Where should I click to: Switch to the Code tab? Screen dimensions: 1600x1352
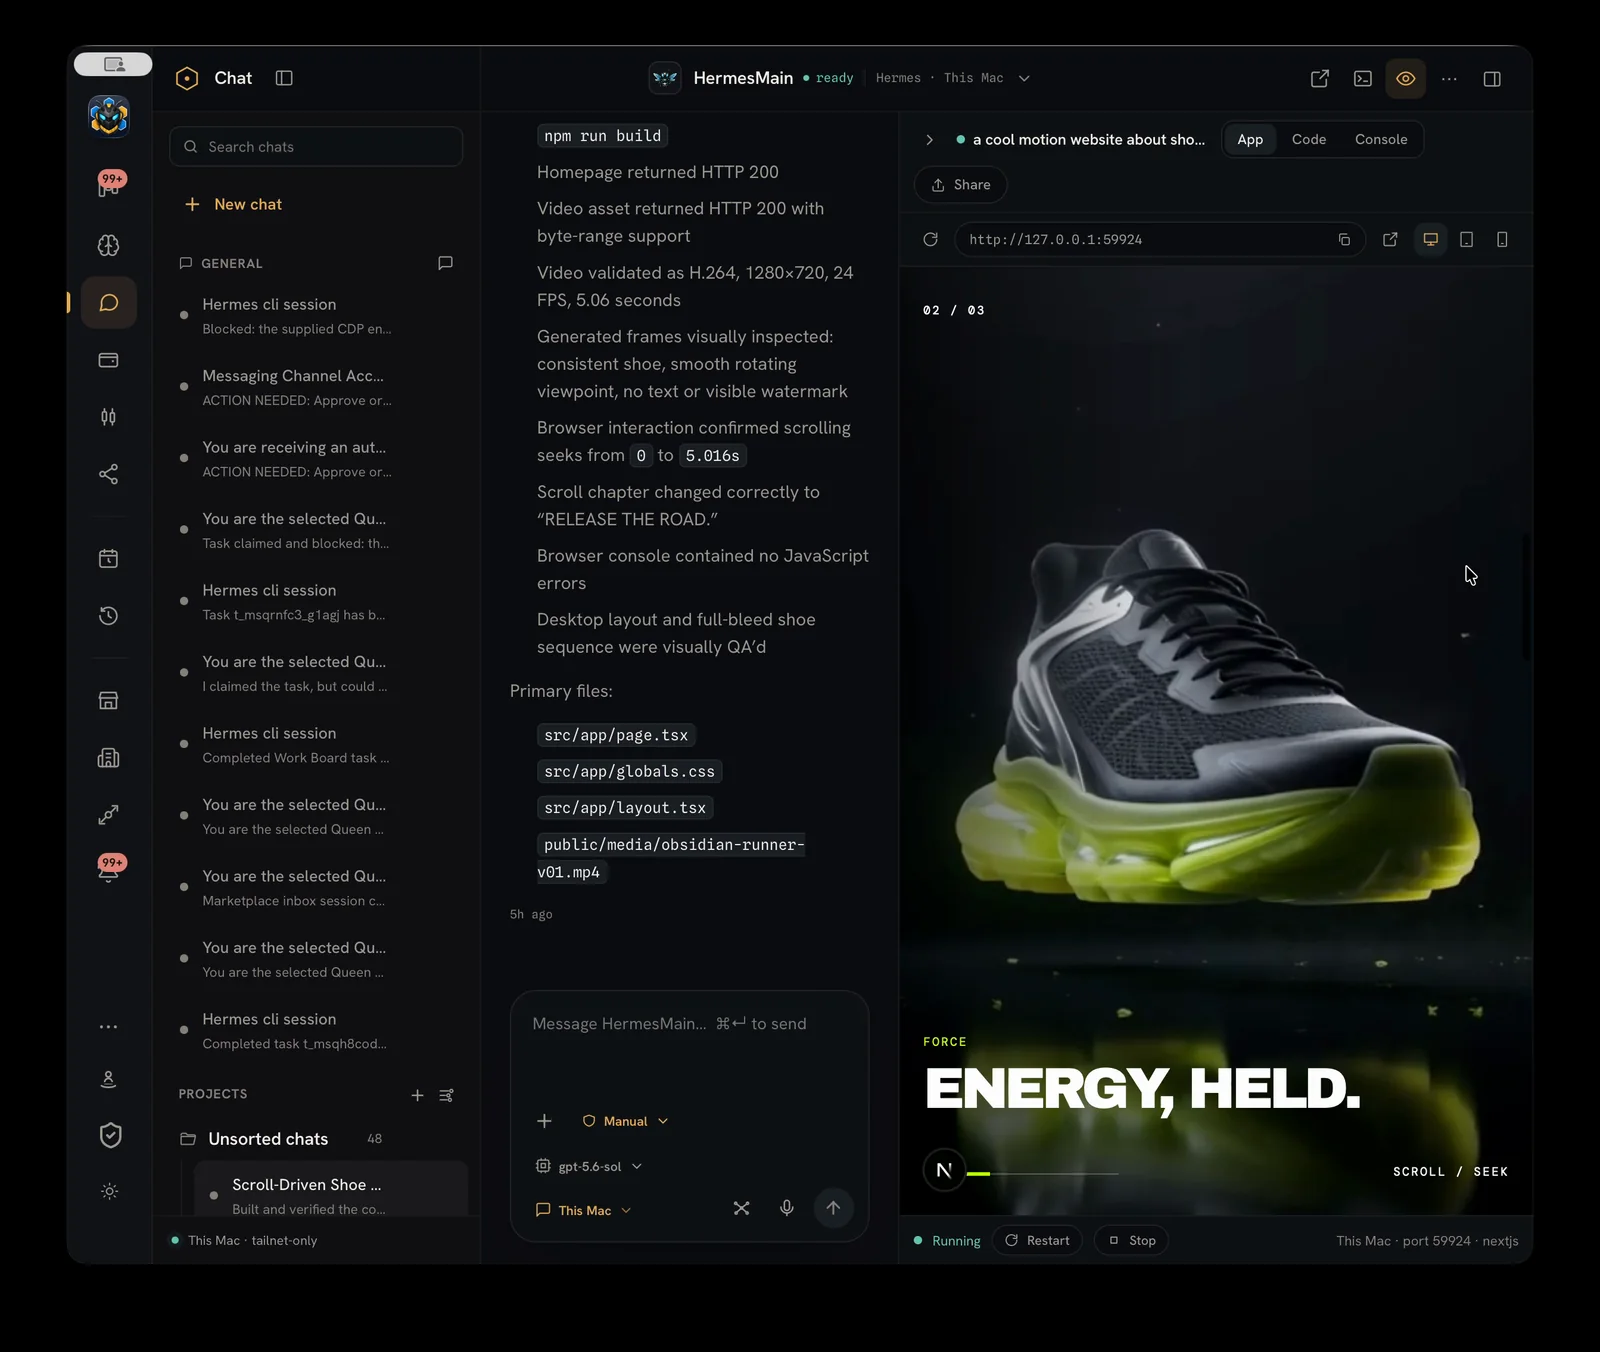1309,139
